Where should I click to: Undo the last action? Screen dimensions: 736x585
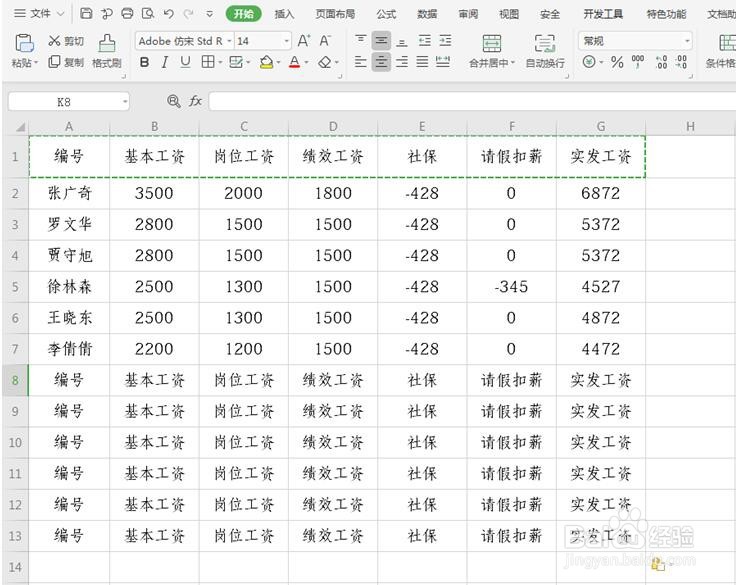point(169,14)
